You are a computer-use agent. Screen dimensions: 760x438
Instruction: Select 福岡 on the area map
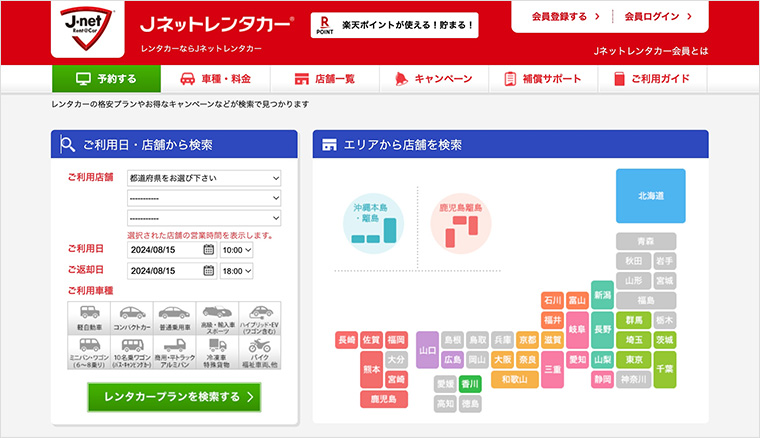coord(396,340)
